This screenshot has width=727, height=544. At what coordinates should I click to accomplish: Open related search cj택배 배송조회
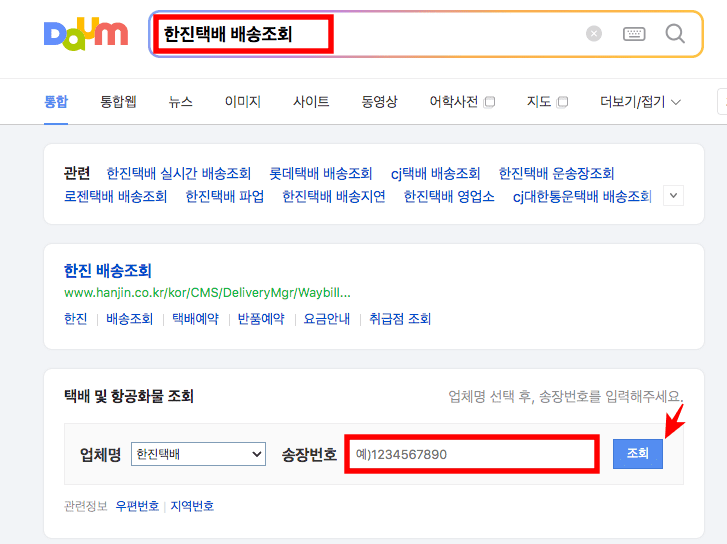tap(435, 173)
